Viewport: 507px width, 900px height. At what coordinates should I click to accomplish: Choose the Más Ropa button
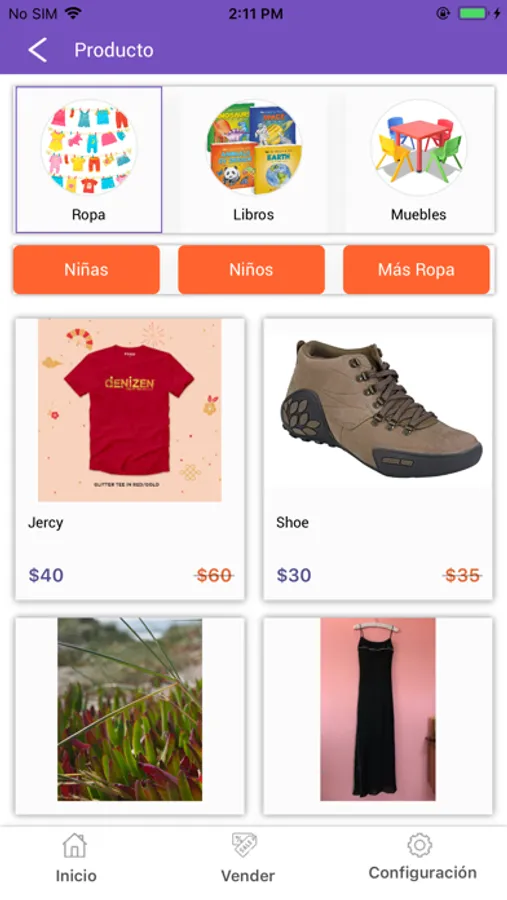point(416,270)
